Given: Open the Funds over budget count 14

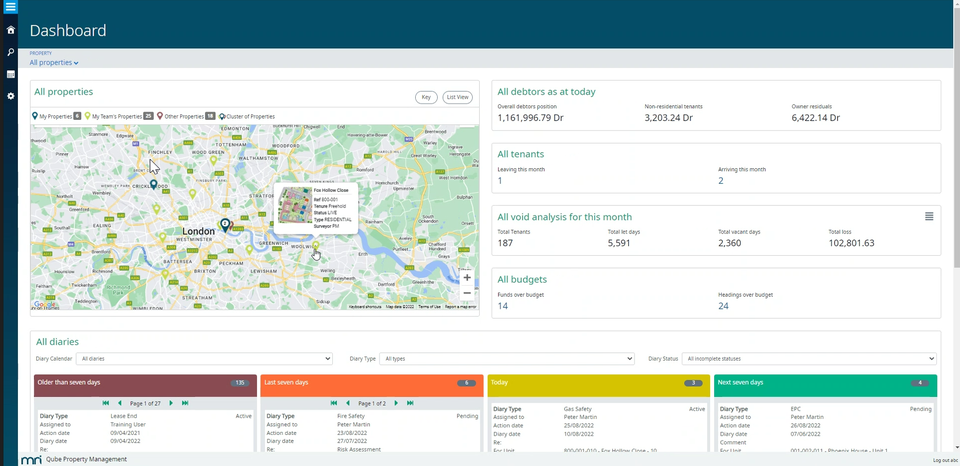Looking at the screenshot, I should click(x=503, y=306).
